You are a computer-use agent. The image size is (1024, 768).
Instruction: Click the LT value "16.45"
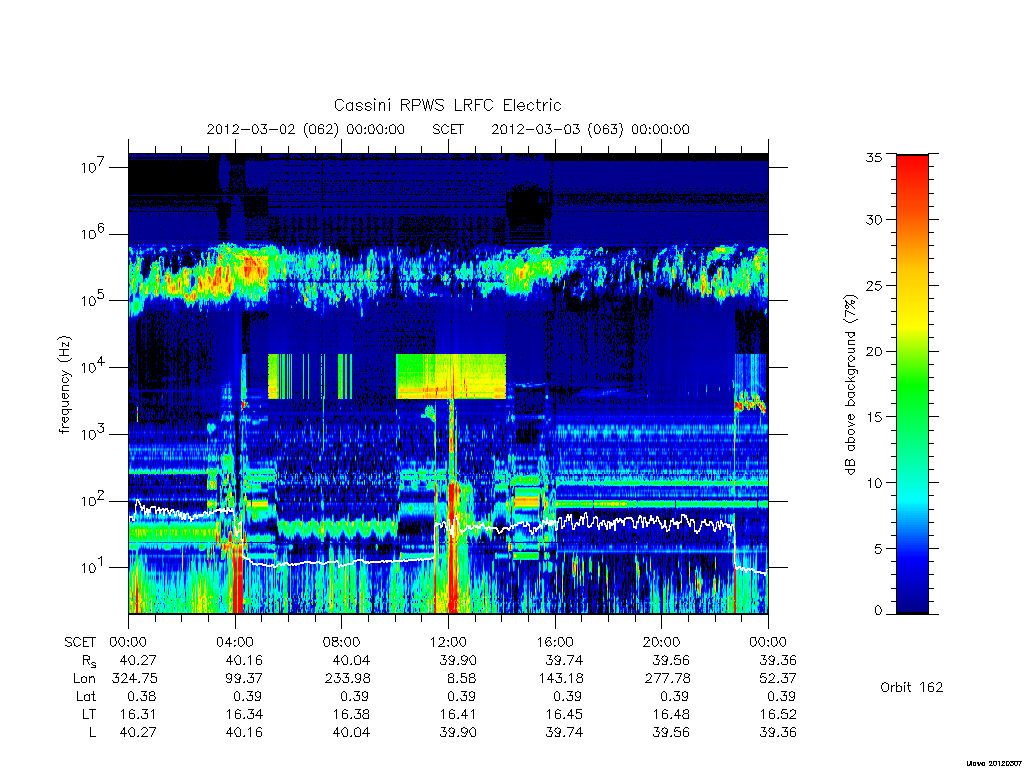(x=564, y=714)
